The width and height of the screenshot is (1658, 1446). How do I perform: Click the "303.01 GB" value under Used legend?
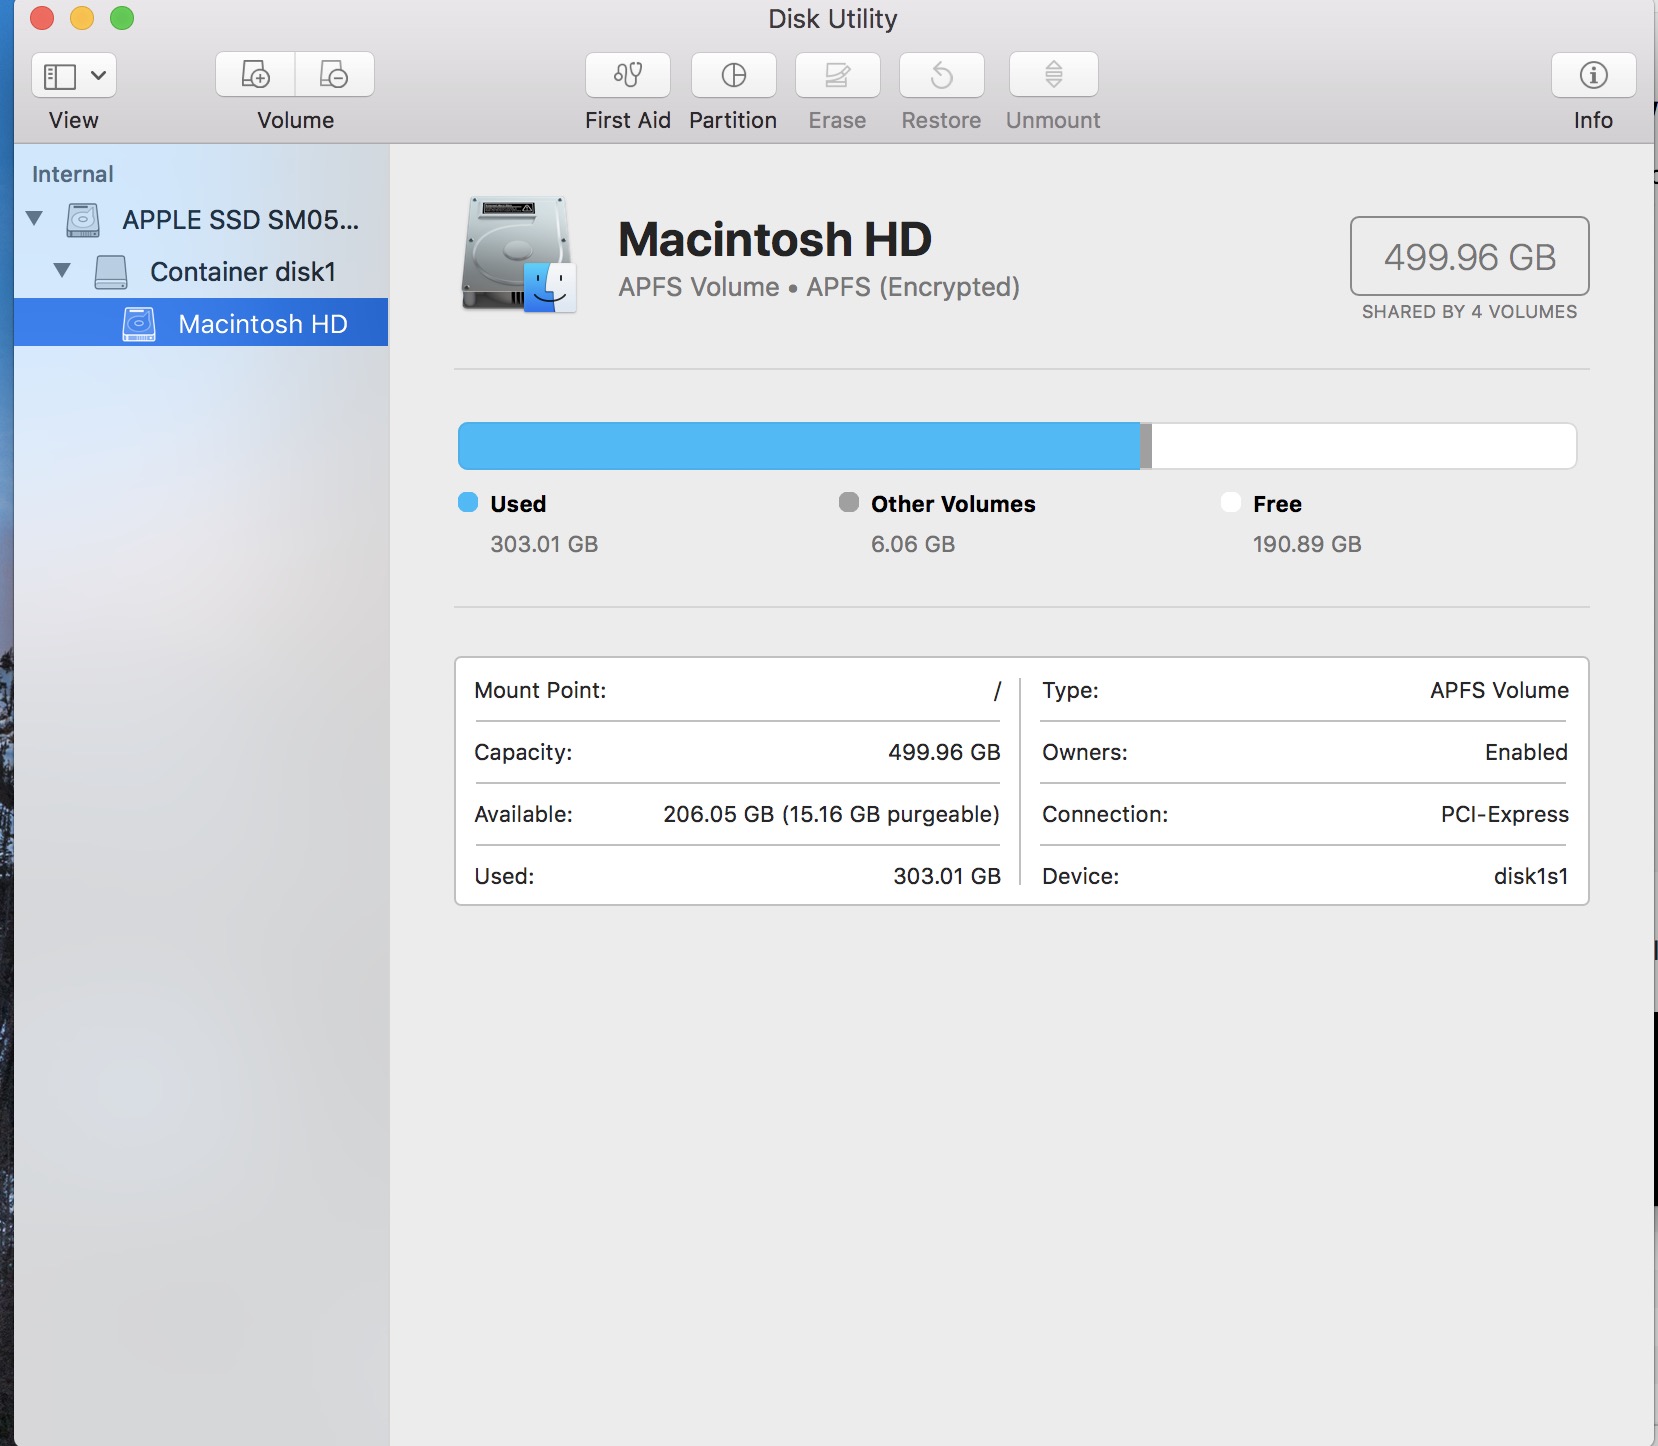pyautogui.click(x=544, y=544)
